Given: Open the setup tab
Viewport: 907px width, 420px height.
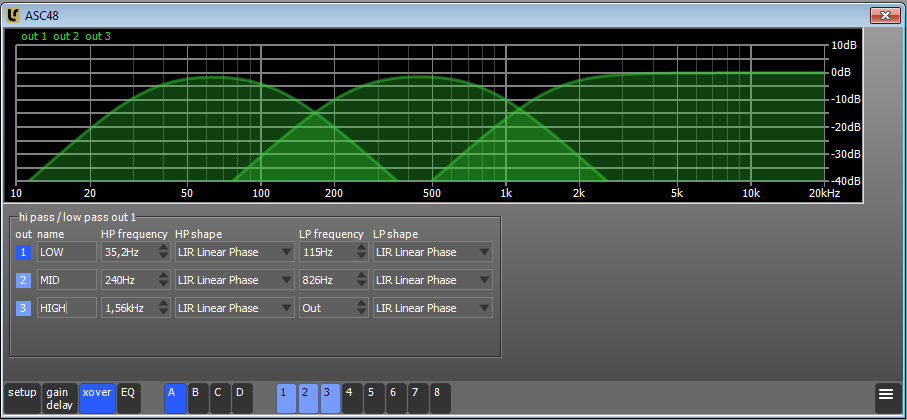Looking at the screenshot, I should pyautogui.click(x=22, y=398).
